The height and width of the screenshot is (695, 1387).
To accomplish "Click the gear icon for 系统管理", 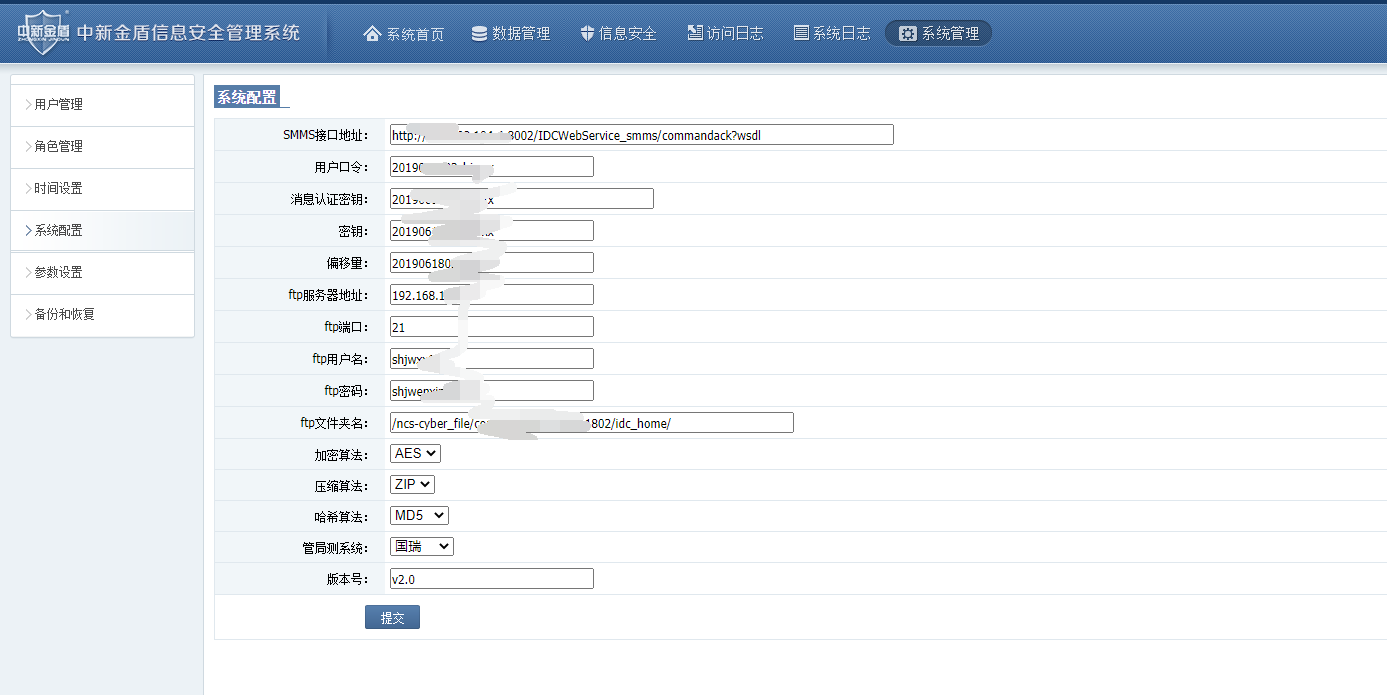I will [907, 33].
